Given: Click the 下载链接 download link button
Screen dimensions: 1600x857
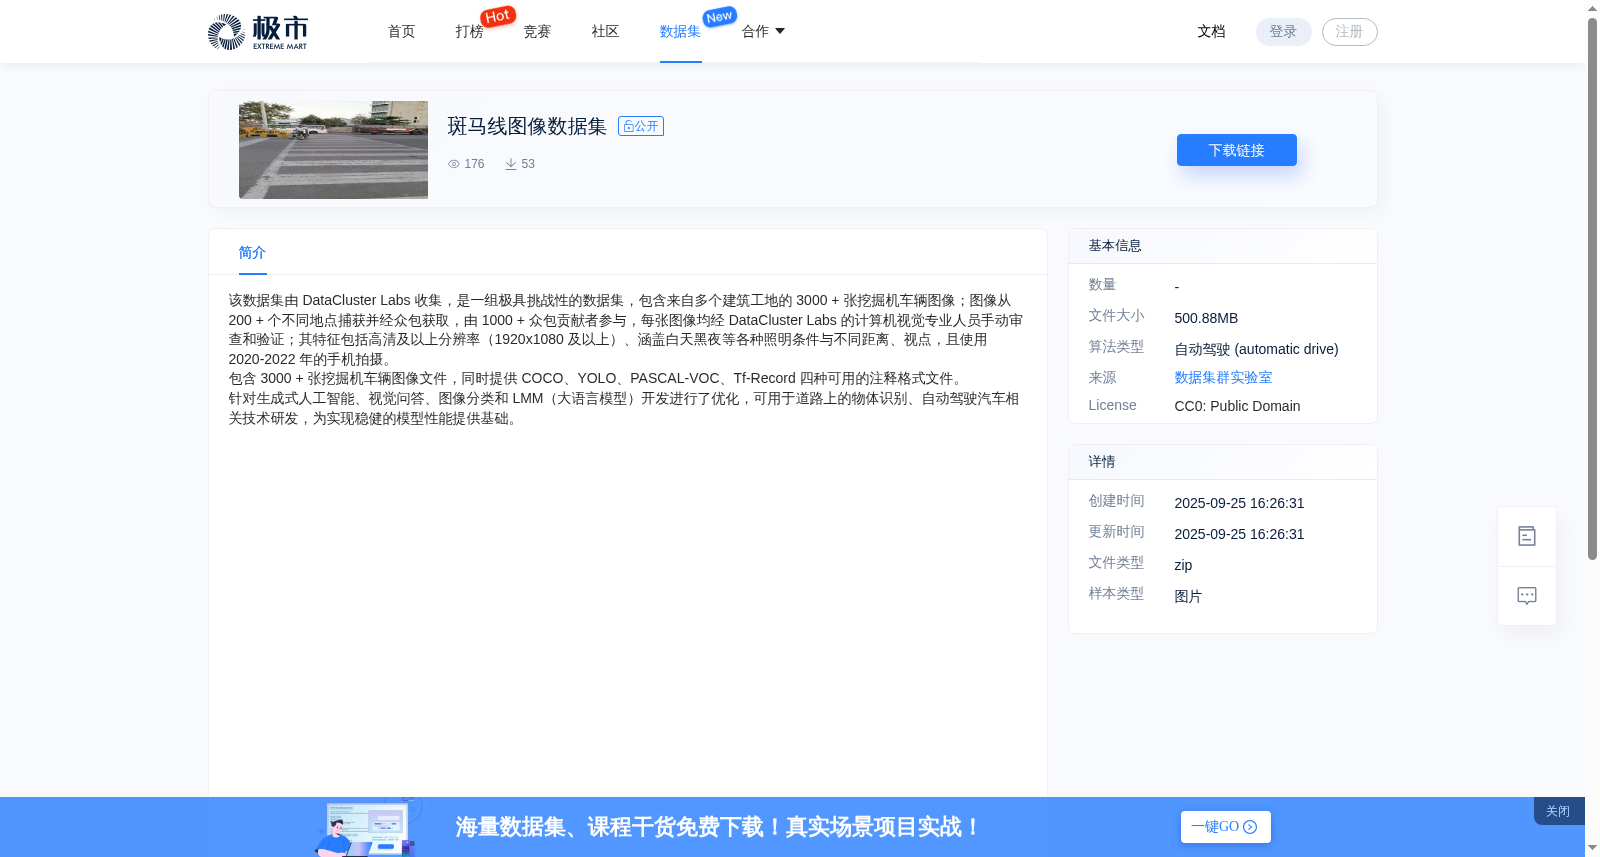Looking at the screenshot, I should (x=1236, y=150).
